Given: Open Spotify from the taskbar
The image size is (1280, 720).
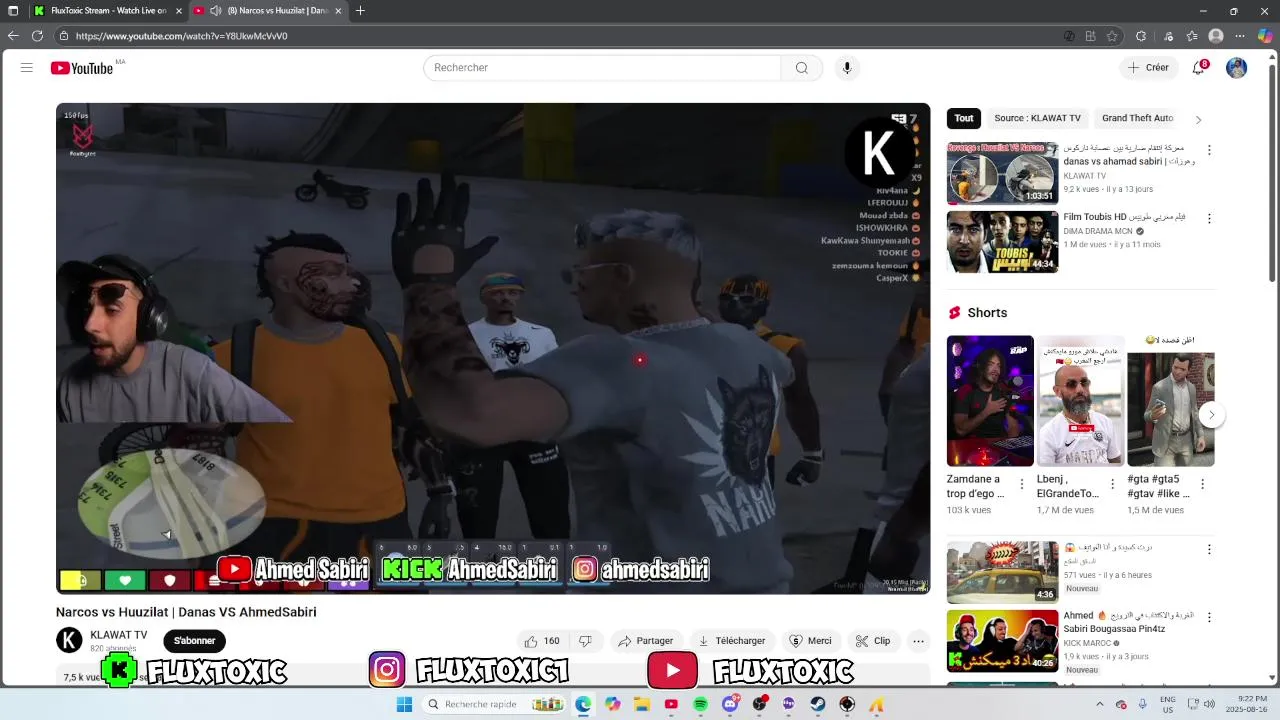Looking at the screenshot, I should tap(701, 705).
